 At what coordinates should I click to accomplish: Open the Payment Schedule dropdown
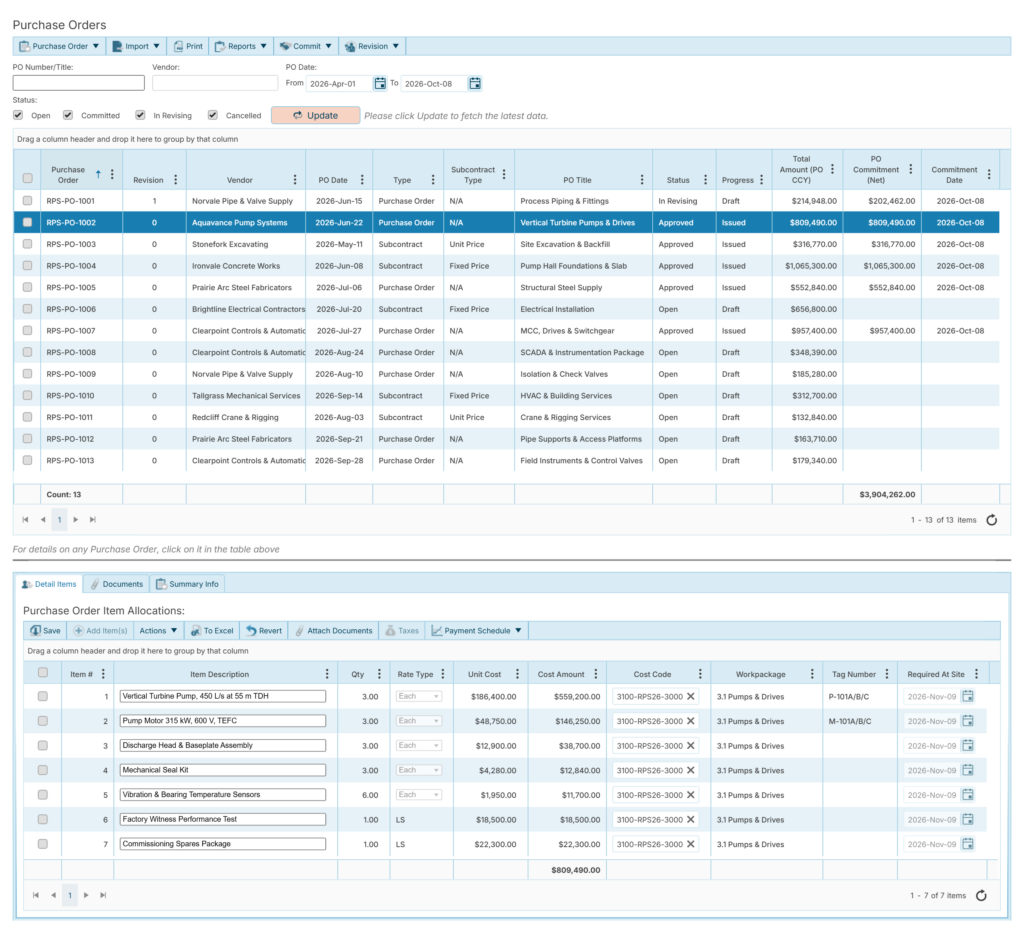[x=477, y=631]
